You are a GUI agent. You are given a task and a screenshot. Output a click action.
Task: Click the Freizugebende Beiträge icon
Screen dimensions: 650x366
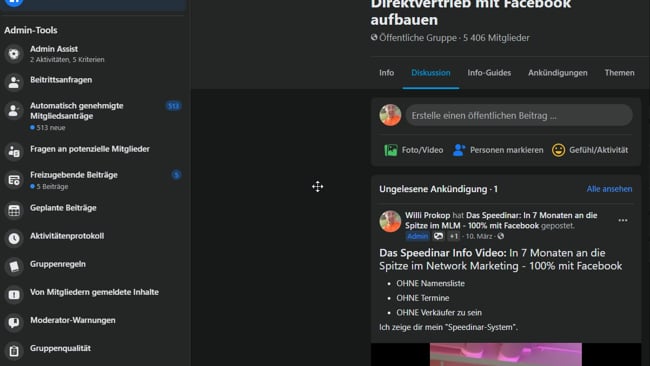(14, 180)
